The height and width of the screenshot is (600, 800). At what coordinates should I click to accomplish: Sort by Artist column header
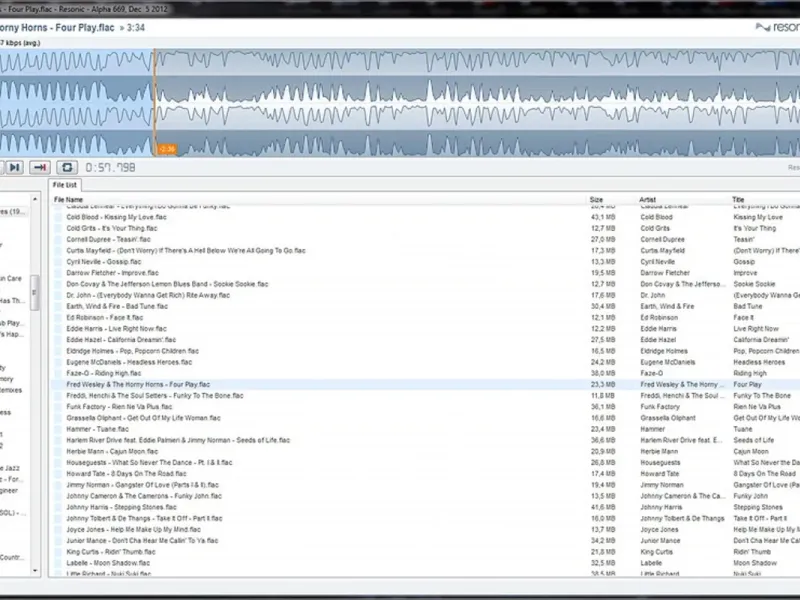pyautogui.click(x=647, y=199)
